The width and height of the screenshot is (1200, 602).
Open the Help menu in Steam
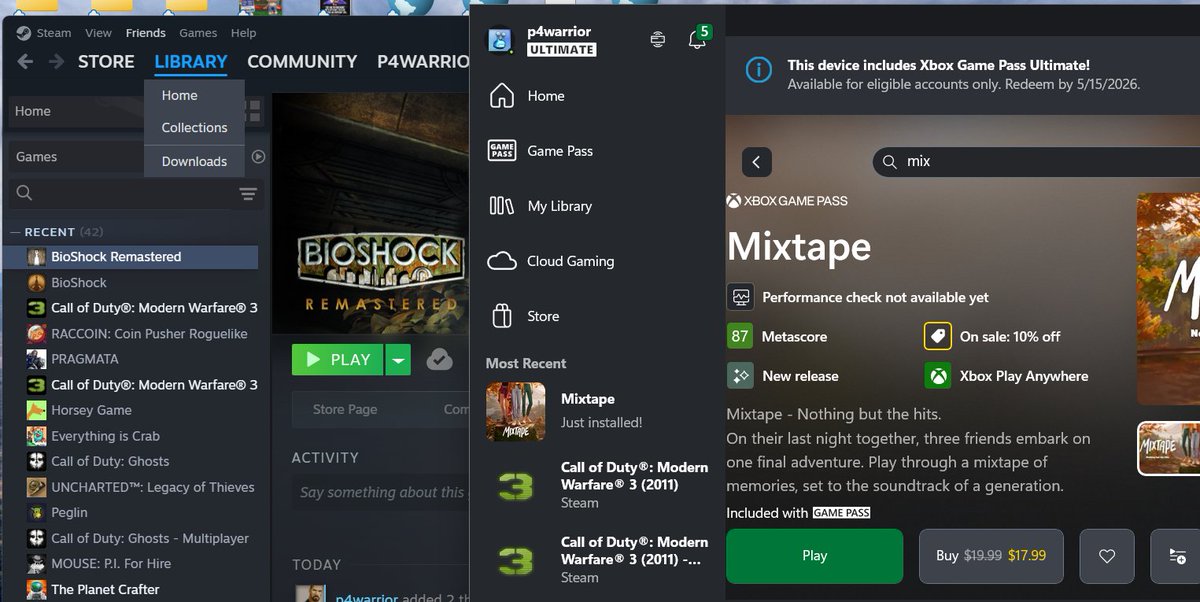coord(244,33)
